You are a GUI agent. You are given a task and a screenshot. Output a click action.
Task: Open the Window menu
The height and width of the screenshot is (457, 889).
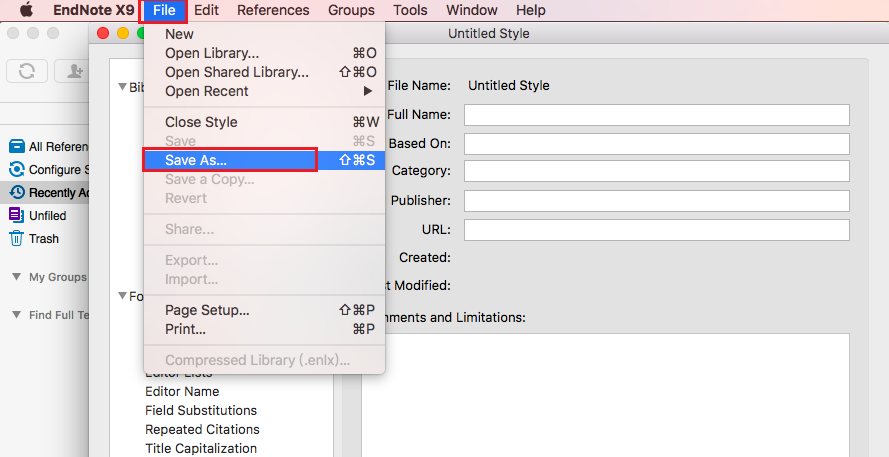click(x=472, y=10)
